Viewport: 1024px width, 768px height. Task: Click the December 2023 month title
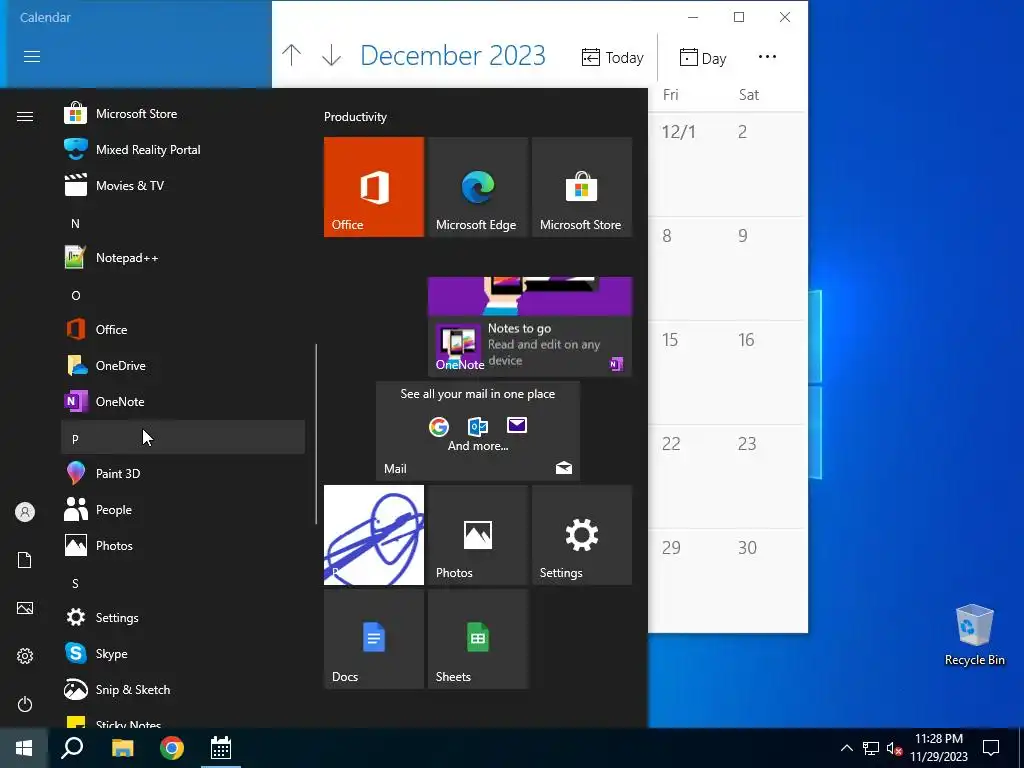[x=453, y=56]
